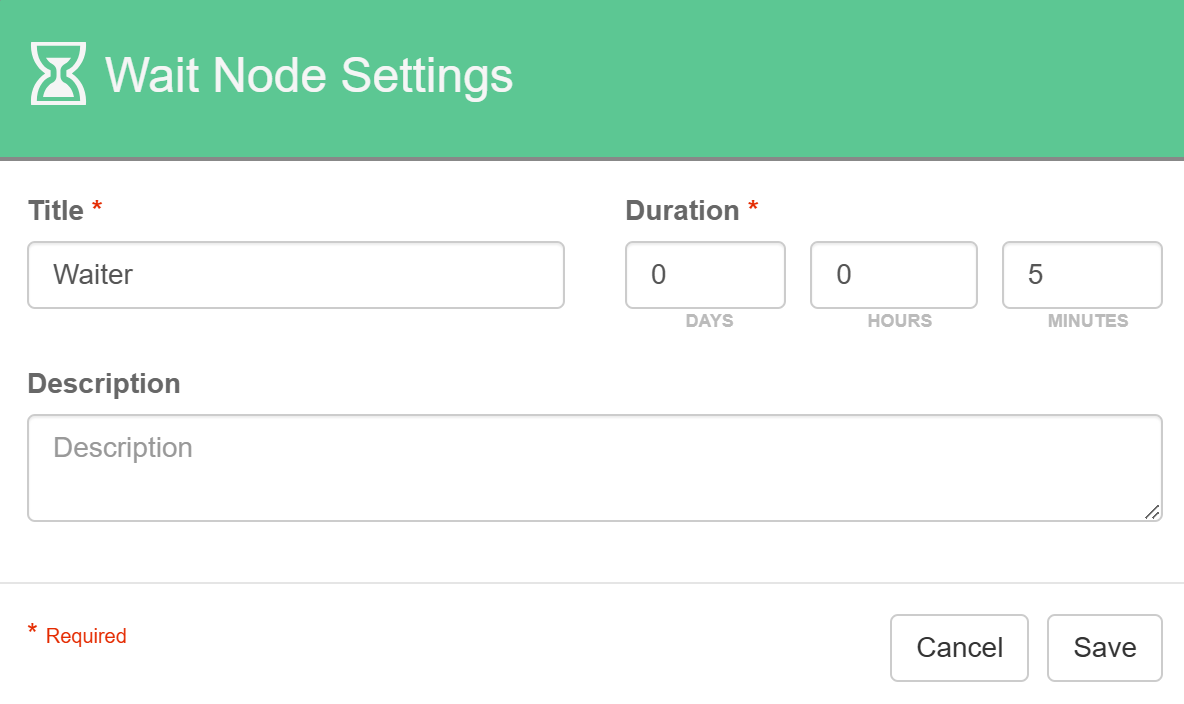Click the asterisk before the Required note
Image resolution: width=1184 pixels, height=704 pixels.
(x=32, y=632)
